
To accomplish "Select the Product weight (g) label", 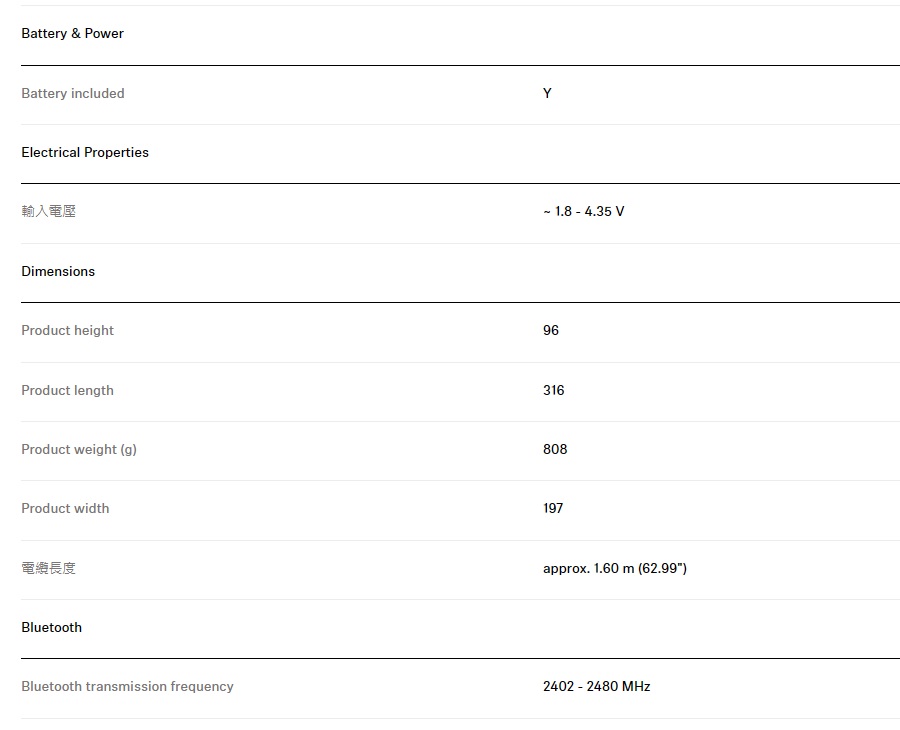I will tap(79, 450).
